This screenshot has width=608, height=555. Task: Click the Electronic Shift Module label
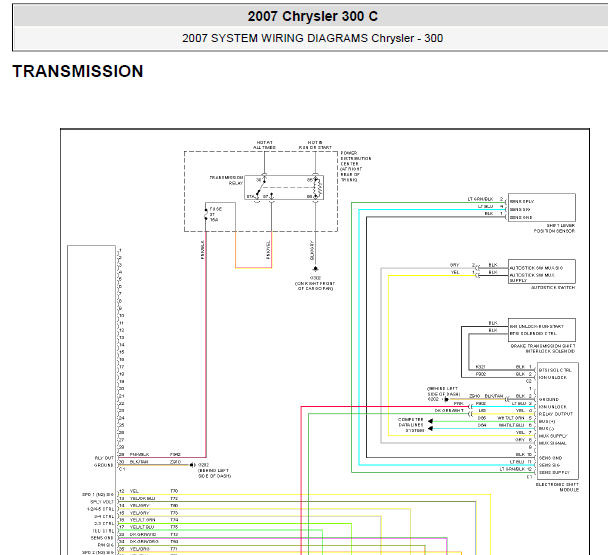(557, 487)
